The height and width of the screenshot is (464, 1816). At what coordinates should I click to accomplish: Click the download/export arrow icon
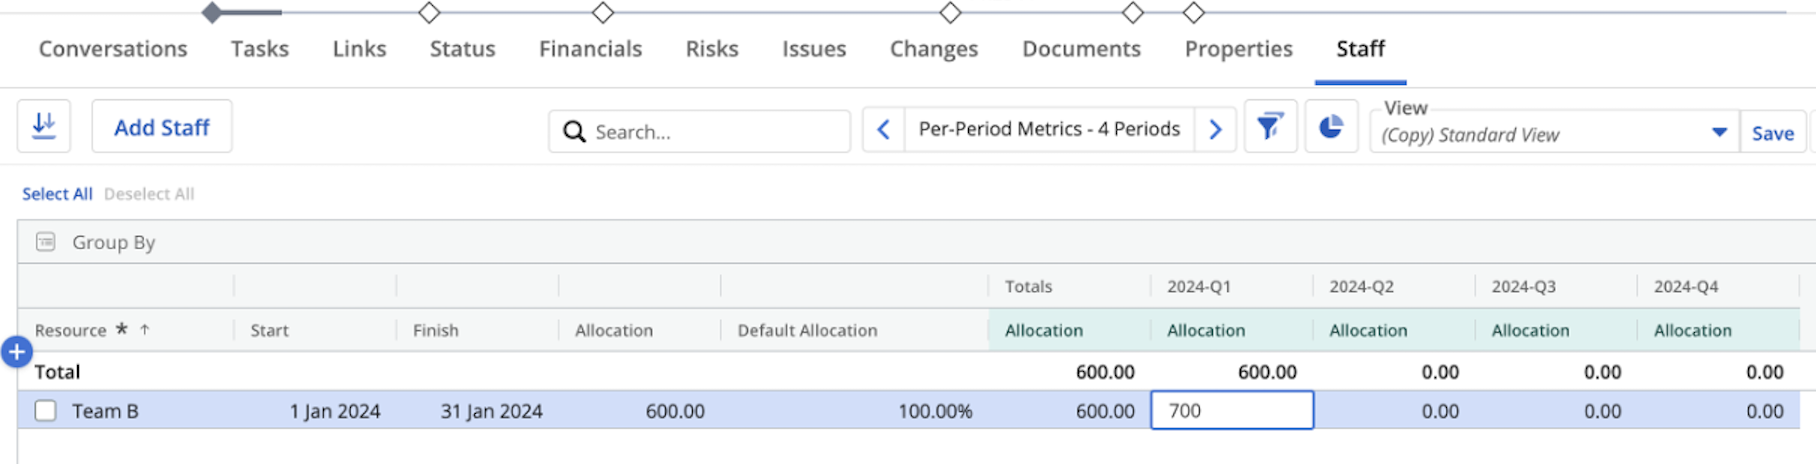tap(44, 126)
